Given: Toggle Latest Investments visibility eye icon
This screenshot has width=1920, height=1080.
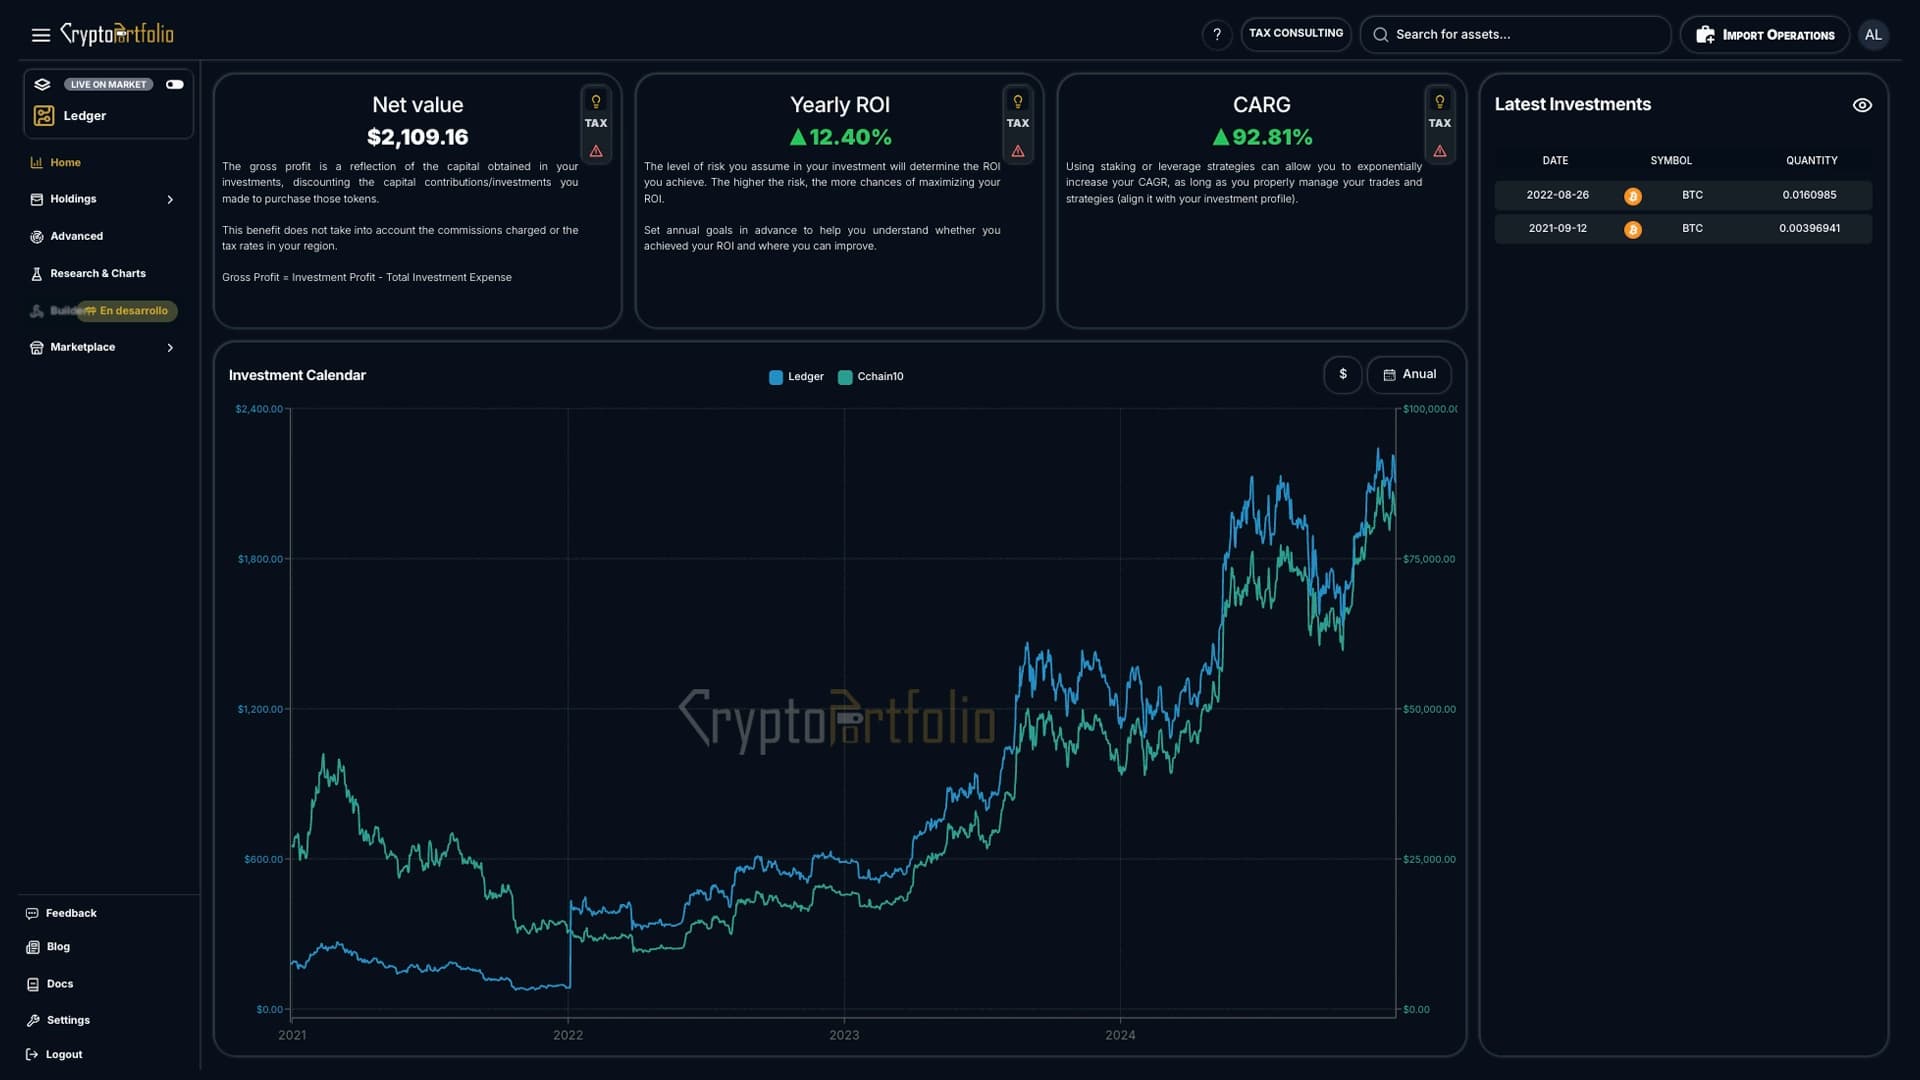Looking at the screenshot, I should click(1863, 105).
